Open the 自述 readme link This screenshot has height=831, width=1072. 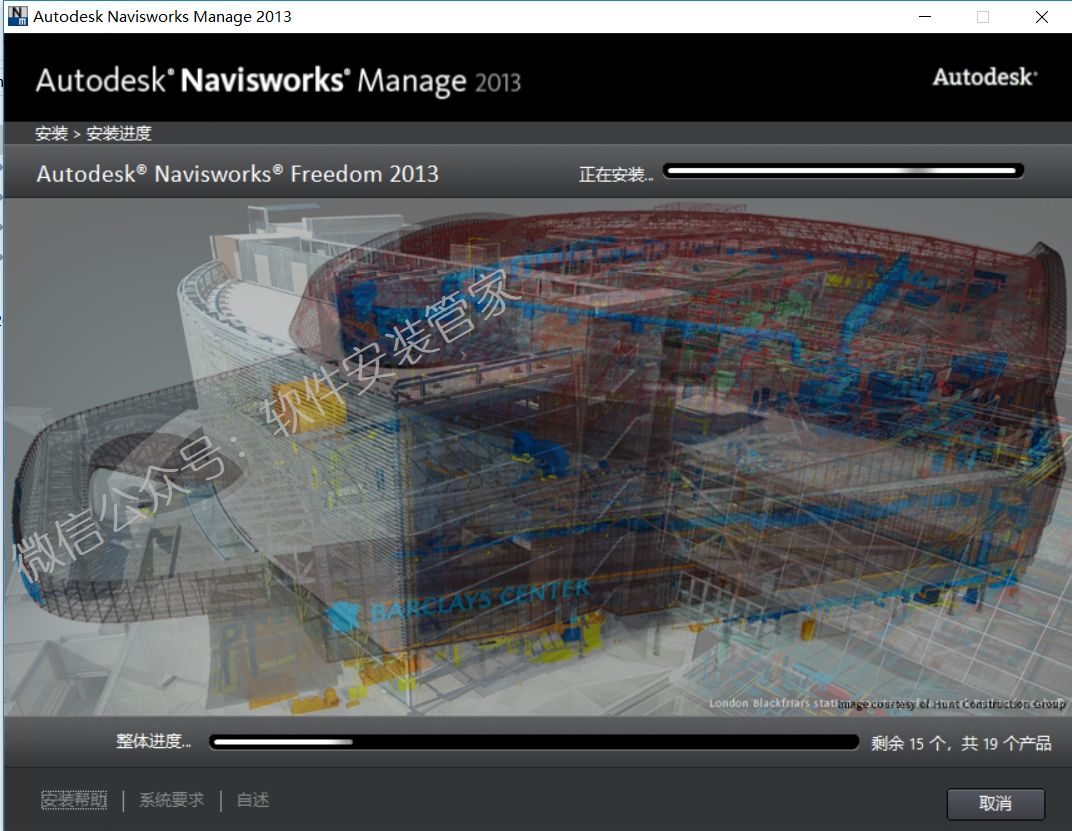coord(253,800)
